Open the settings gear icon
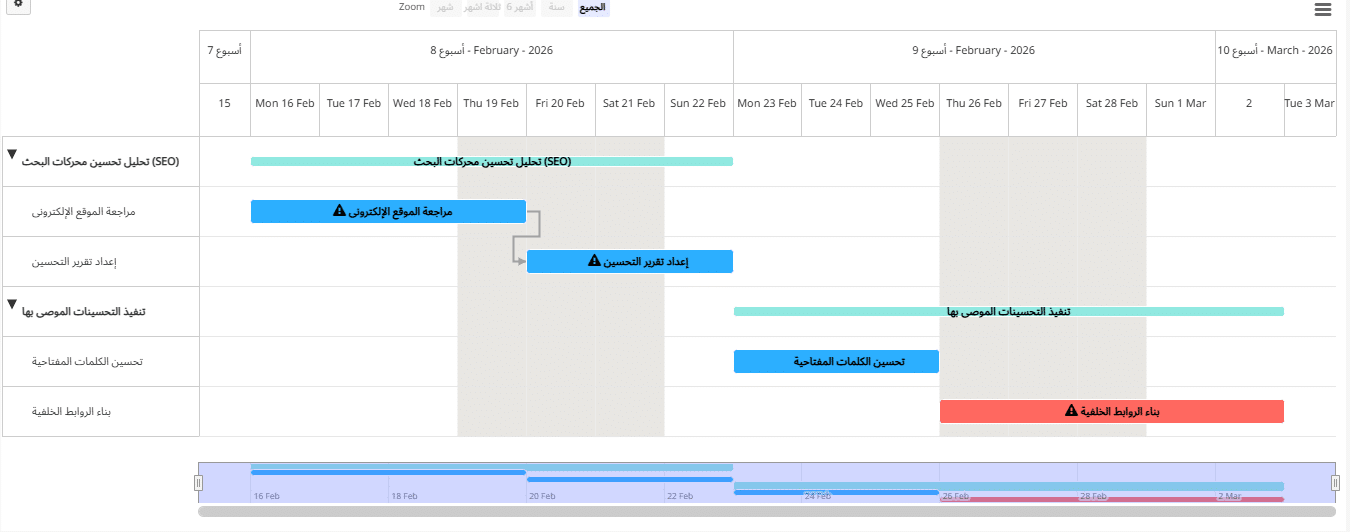 18,5
